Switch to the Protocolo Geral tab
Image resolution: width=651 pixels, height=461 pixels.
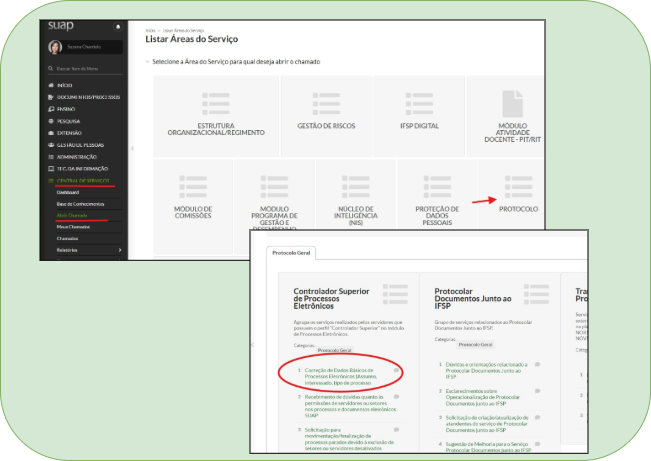click(x=291, y=253)
